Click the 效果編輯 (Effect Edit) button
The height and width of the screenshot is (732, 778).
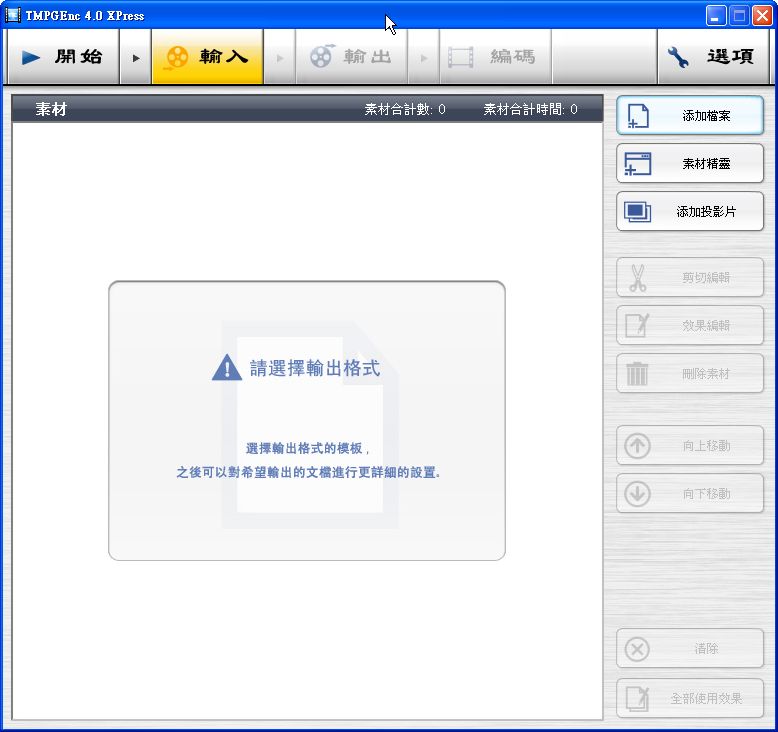coord(690,326)
